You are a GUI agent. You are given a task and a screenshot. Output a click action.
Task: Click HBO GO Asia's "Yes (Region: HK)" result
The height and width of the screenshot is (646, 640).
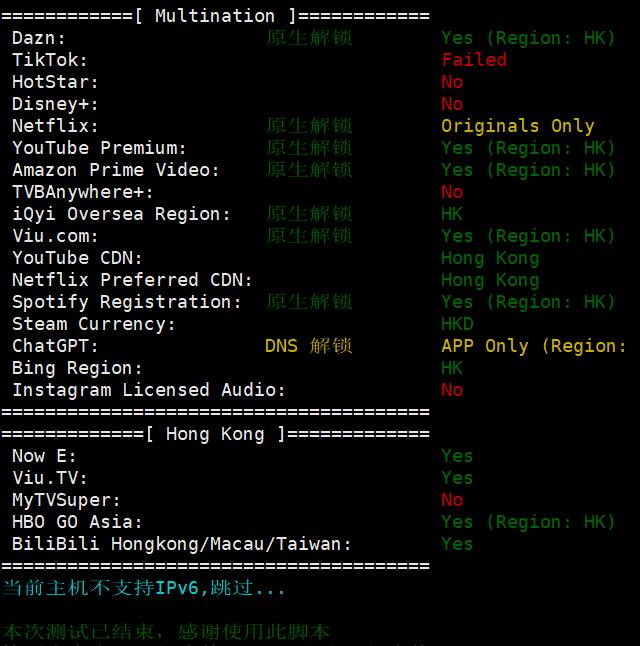click(528, 522)
